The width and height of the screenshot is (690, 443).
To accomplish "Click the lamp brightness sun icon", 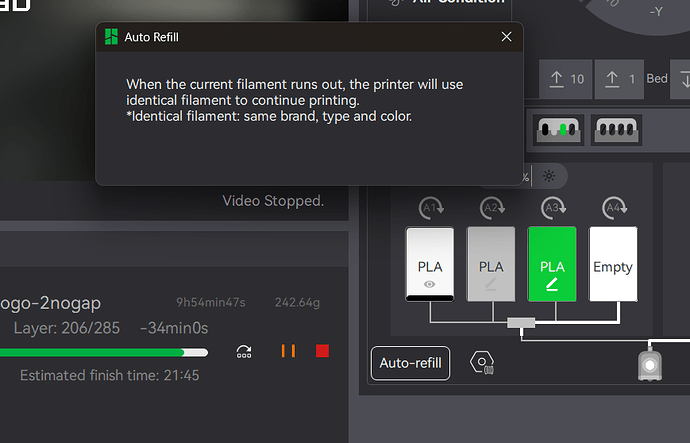I will point(549,176).
